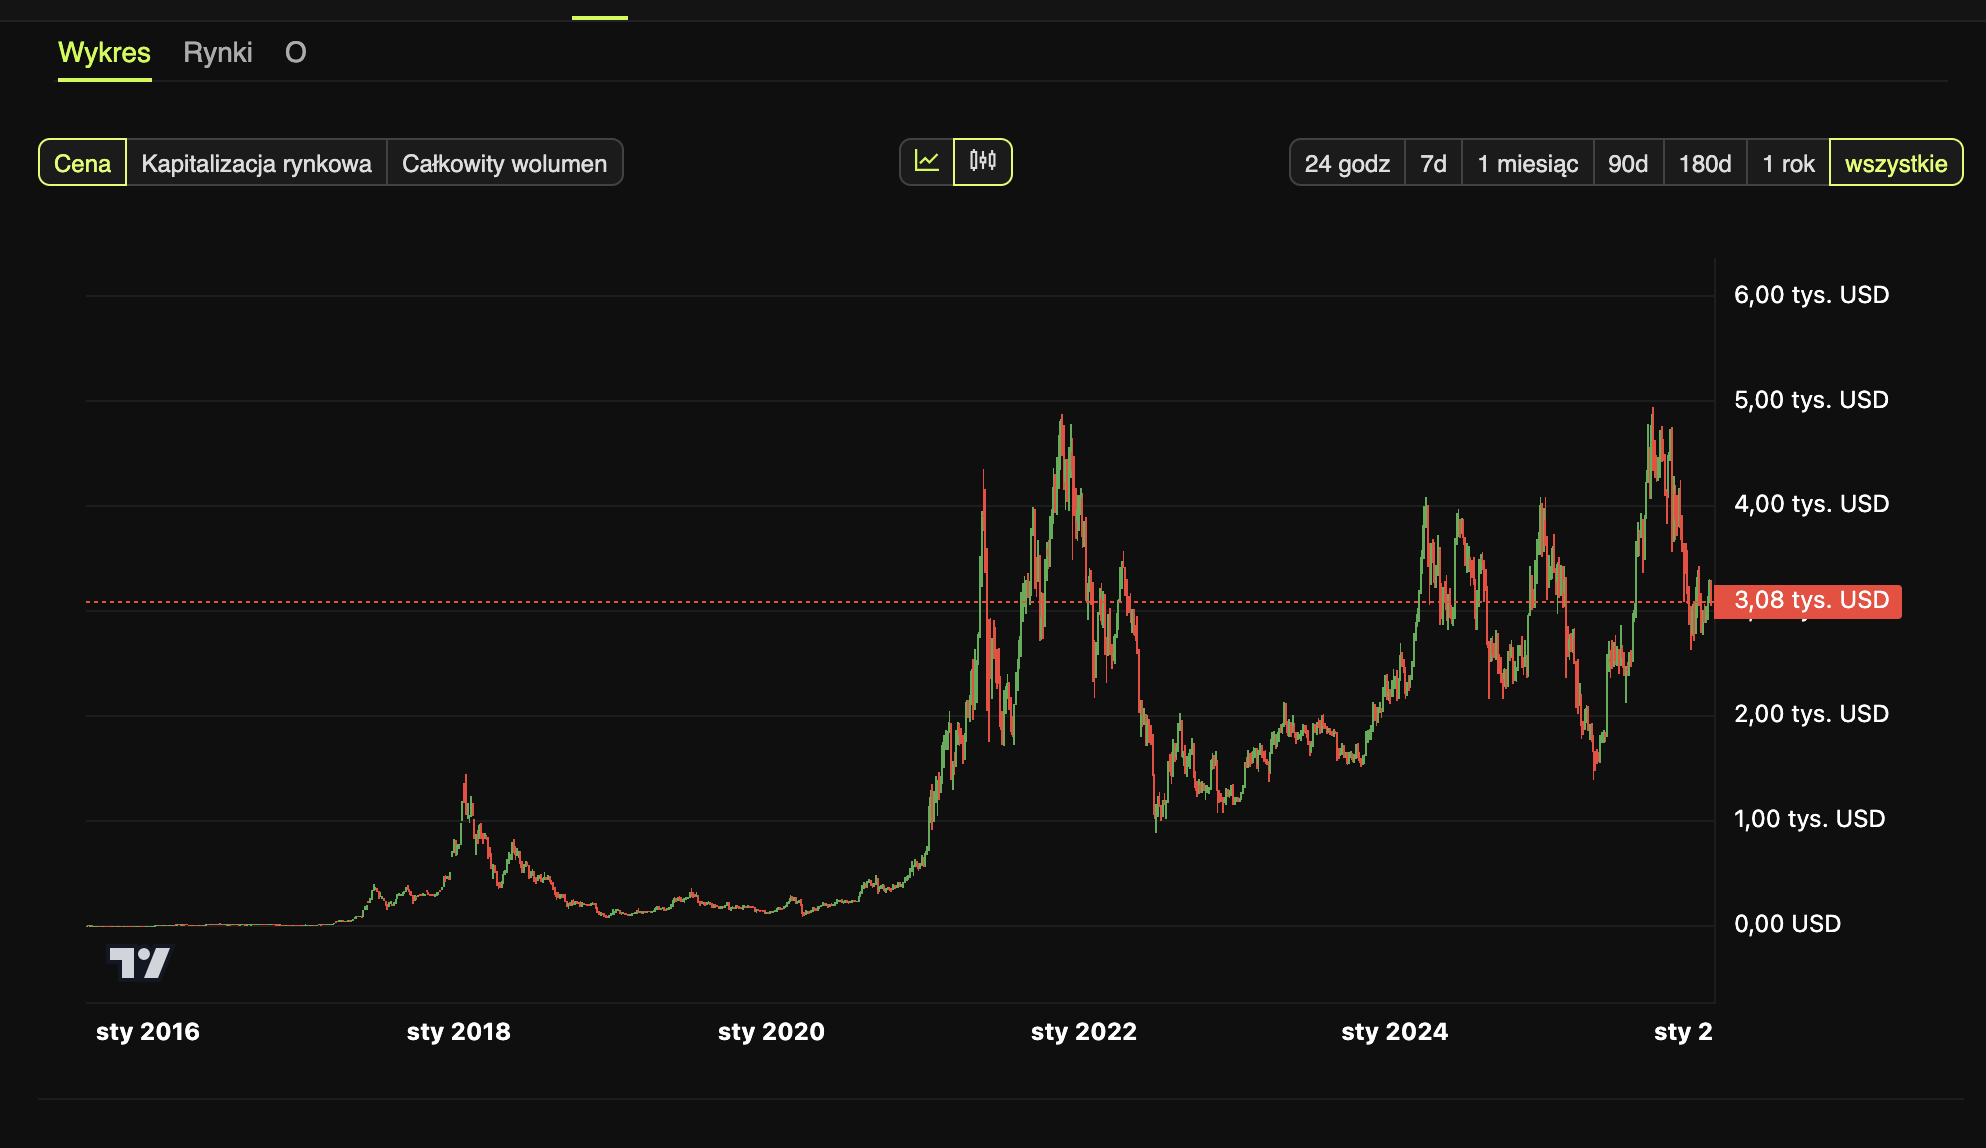Switch to line chart view icon
Viewport: 1986px width, 1148px height.
click(927, 162)
